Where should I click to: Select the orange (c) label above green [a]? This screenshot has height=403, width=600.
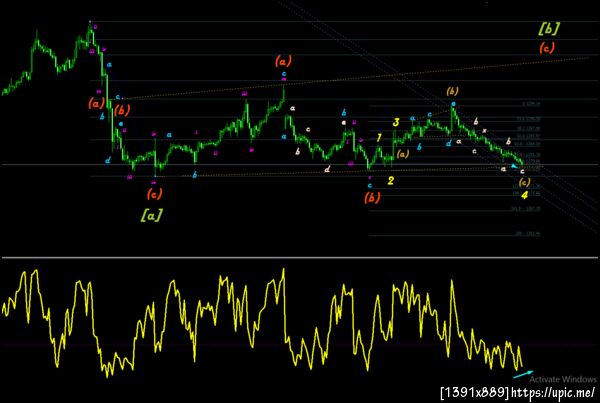point(154,194)
